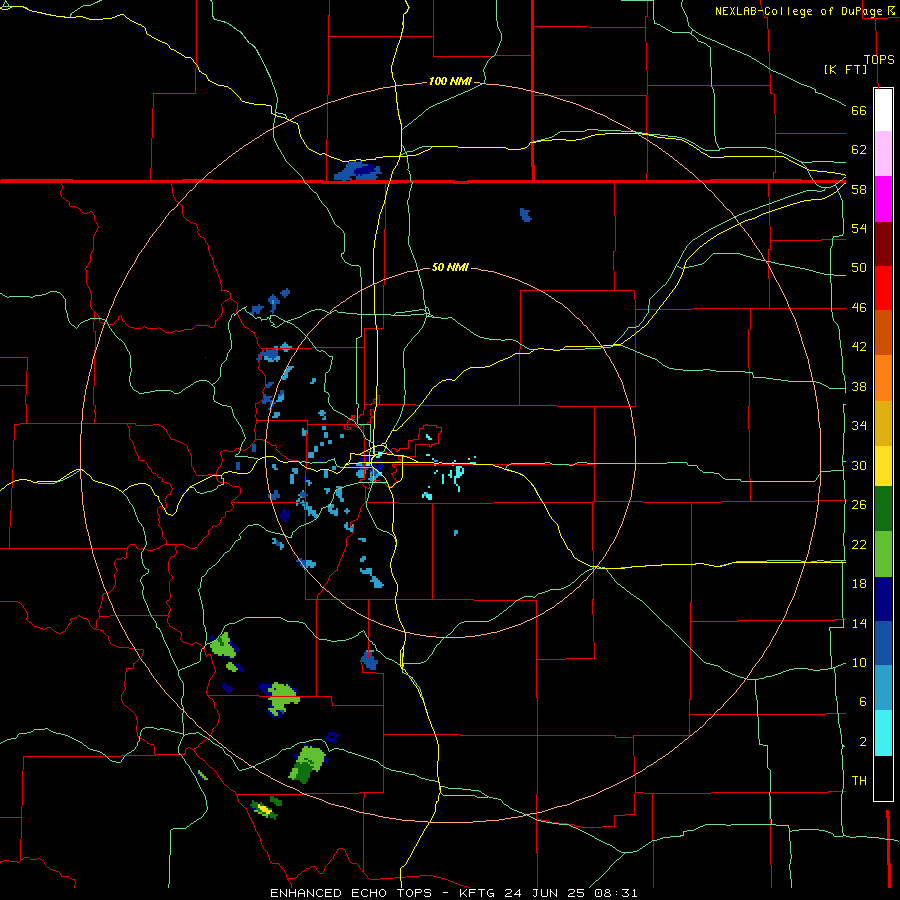This screenshot has width=900, height=900.
Task: Click the 50 value on the legend scale
Action: tap(859, 267)
